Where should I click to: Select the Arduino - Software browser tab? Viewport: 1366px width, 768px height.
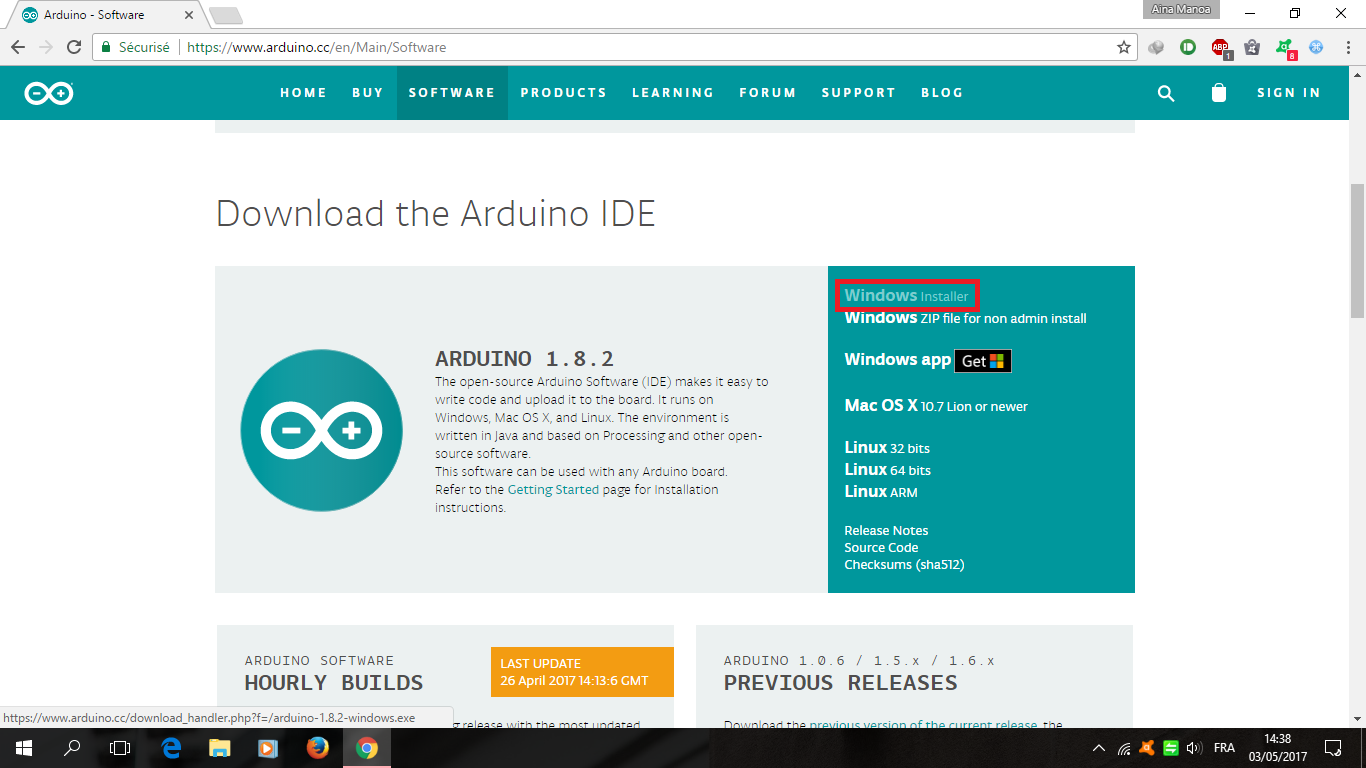click(109, 15)
